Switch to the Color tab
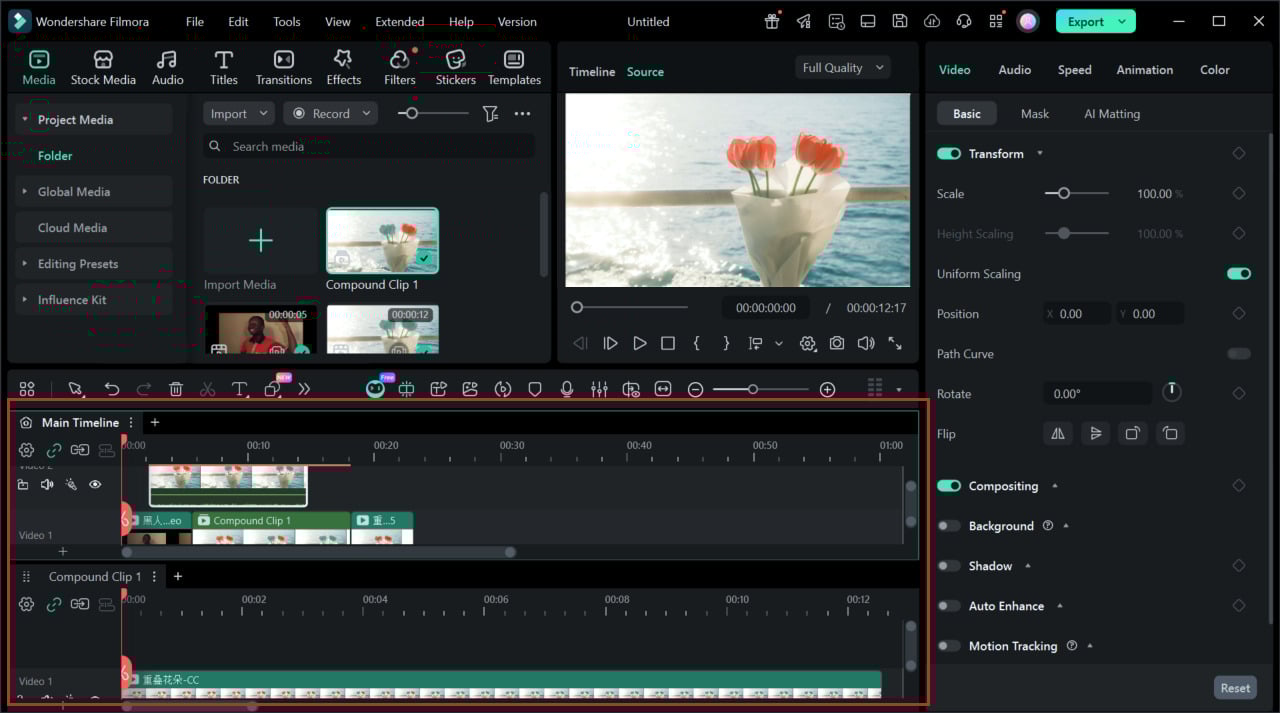The width and height of the screenshot is (1280, 713). (x=1214, y=70)
